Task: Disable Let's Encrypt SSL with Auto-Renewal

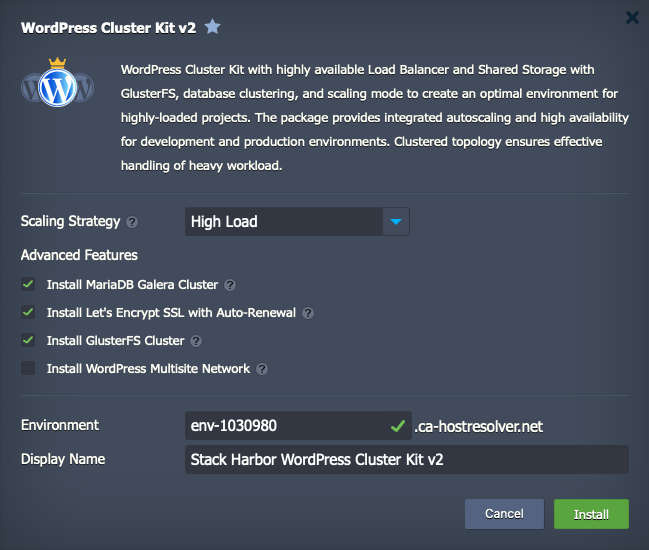Action: (28, 312)
